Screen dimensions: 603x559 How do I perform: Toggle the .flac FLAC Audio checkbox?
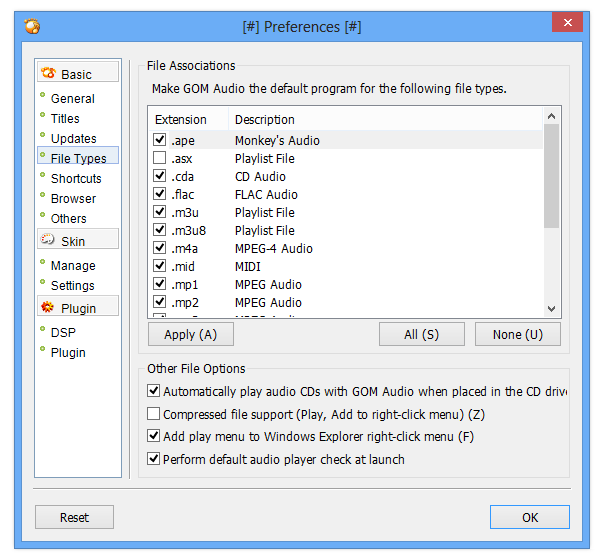click(x=160, y=195)
